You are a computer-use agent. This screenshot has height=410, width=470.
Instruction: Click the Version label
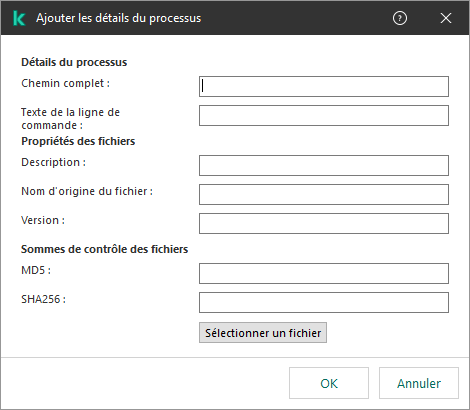tap(43, 220)
